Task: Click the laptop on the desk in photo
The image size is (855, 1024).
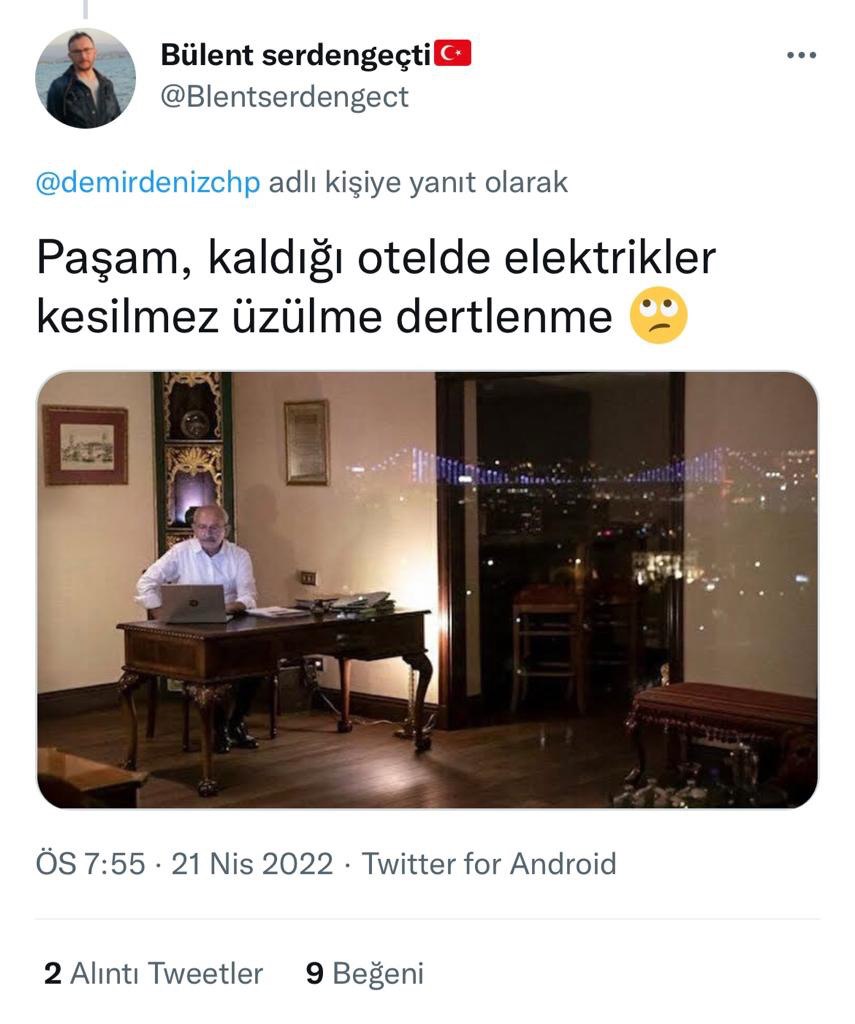Action: [193, 603]
